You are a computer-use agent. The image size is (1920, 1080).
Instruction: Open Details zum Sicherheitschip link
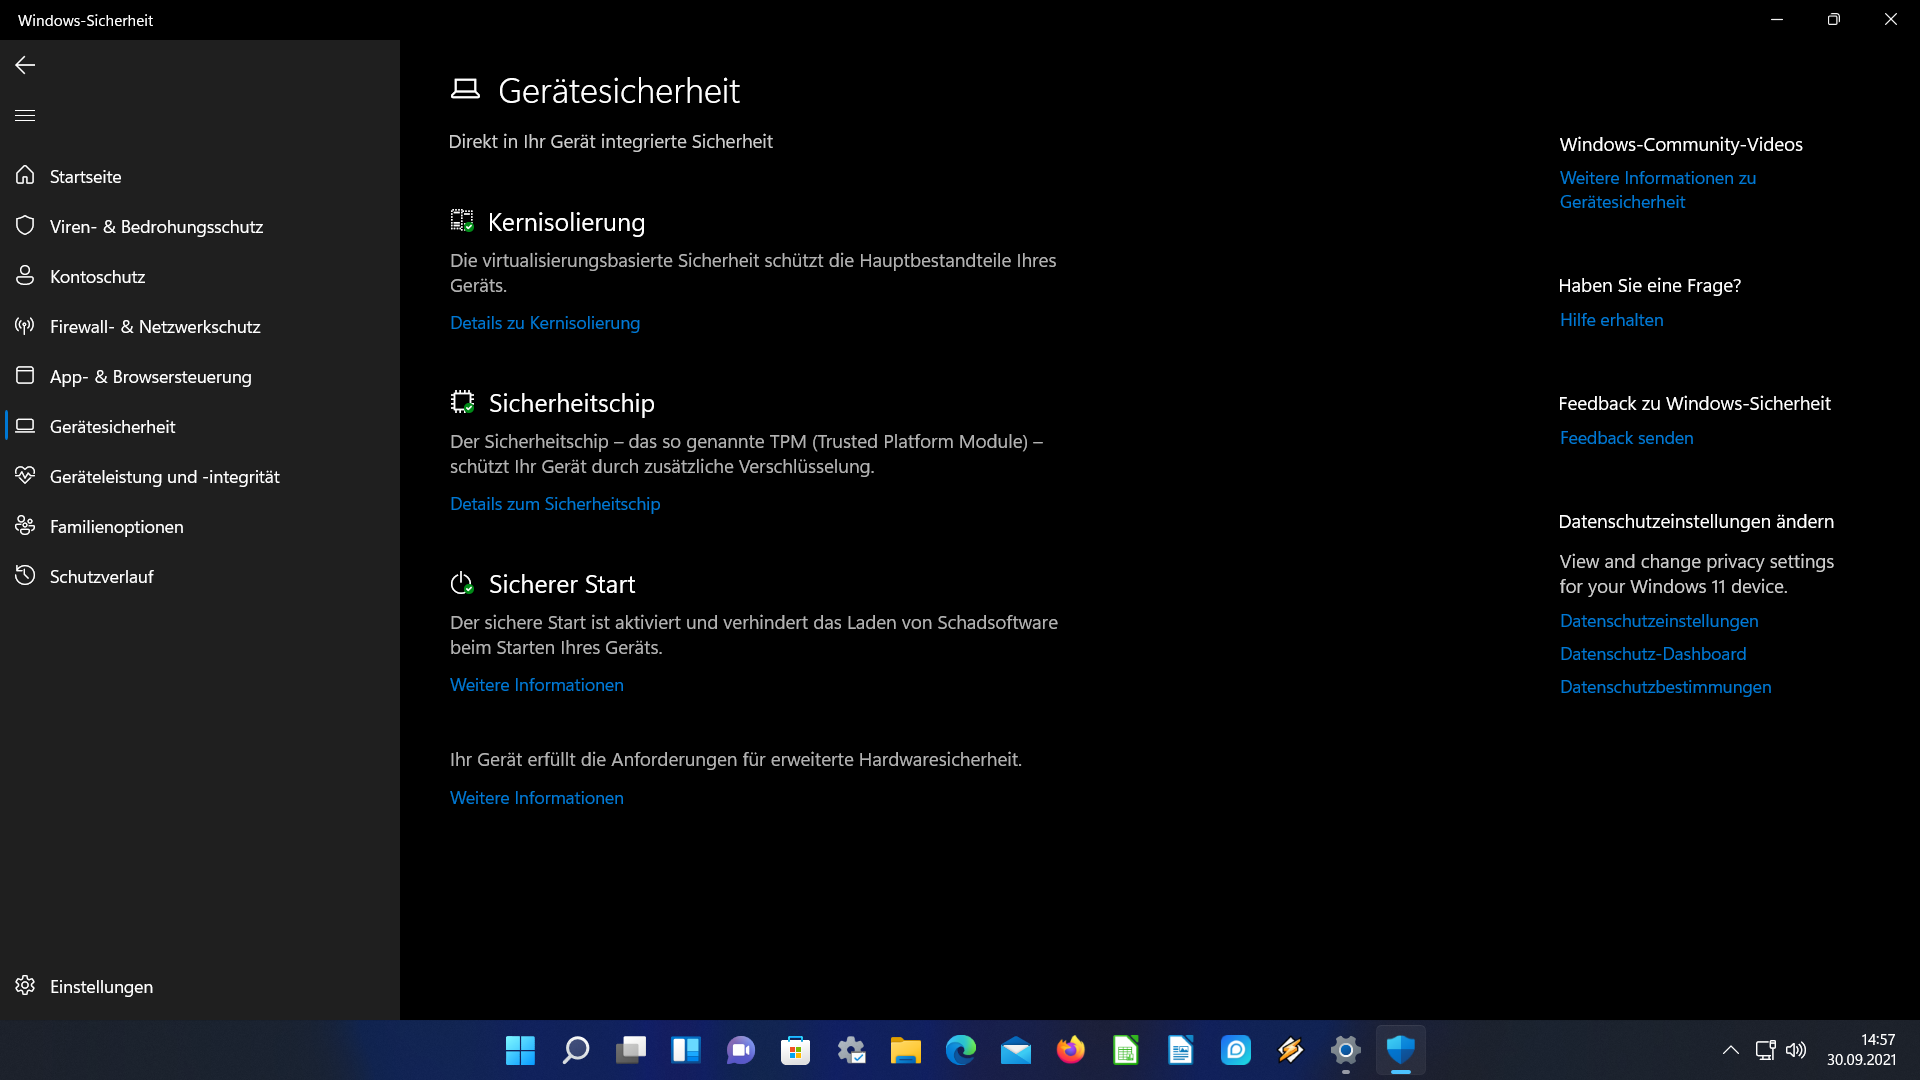(555, 504)
